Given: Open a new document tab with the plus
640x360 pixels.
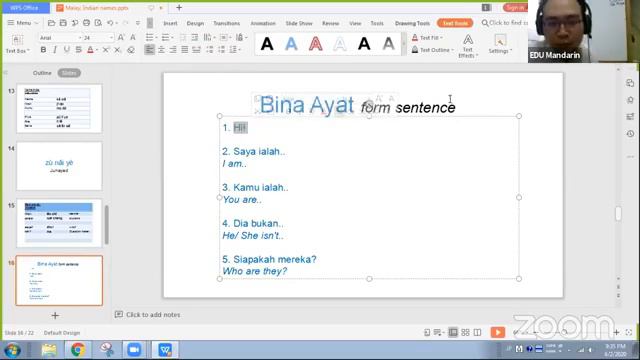Looking at the screenshot, I should click(179, 7).
